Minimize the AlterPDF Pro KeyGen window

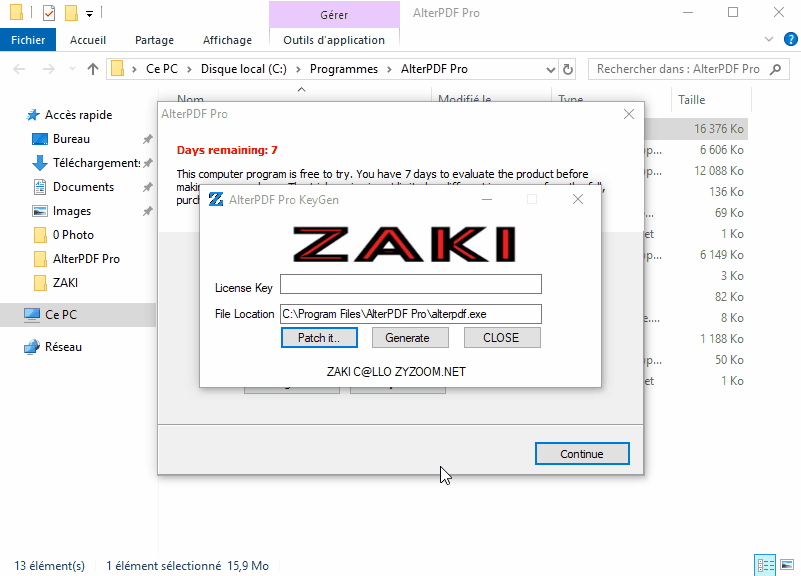pos(487,199)
